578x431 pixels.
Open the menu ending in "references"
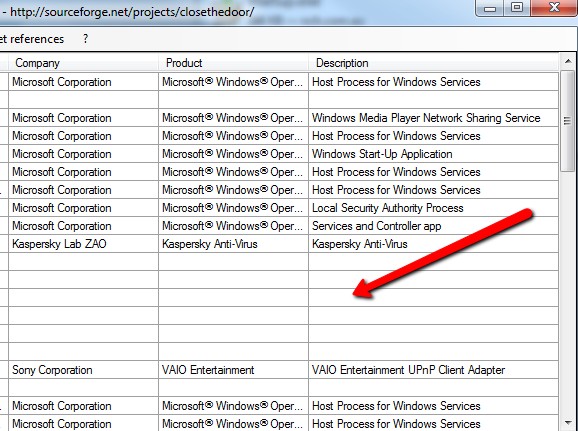pyautogui.click(x=32, y=39)
